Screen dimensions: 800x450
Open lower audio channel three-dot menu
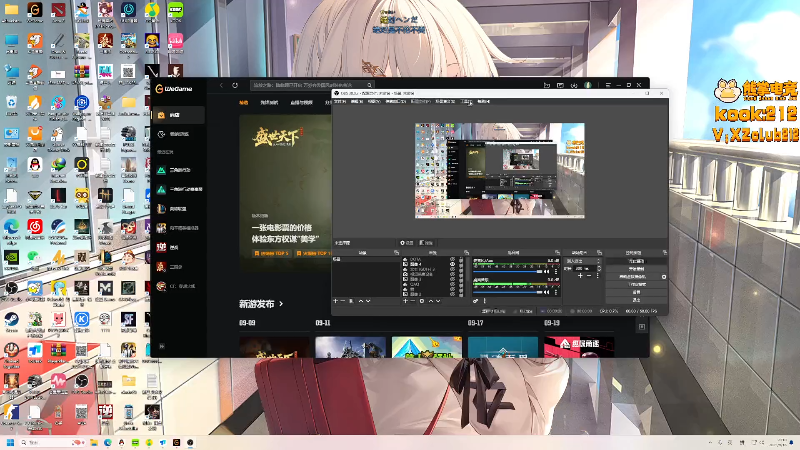click(556, 292)
